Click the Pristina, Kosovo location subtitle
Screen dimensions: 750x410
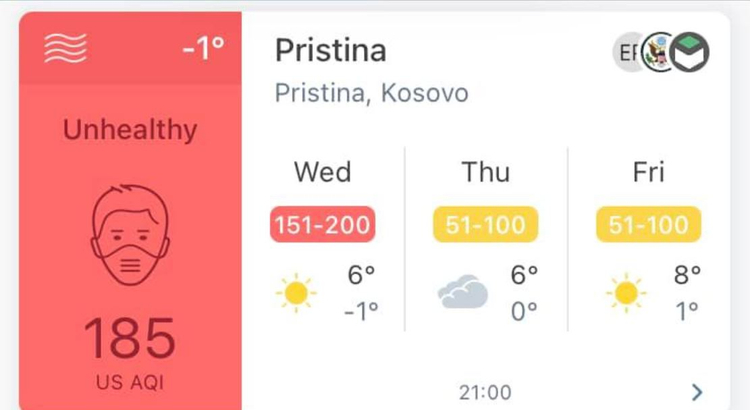(x=372, y=93)
